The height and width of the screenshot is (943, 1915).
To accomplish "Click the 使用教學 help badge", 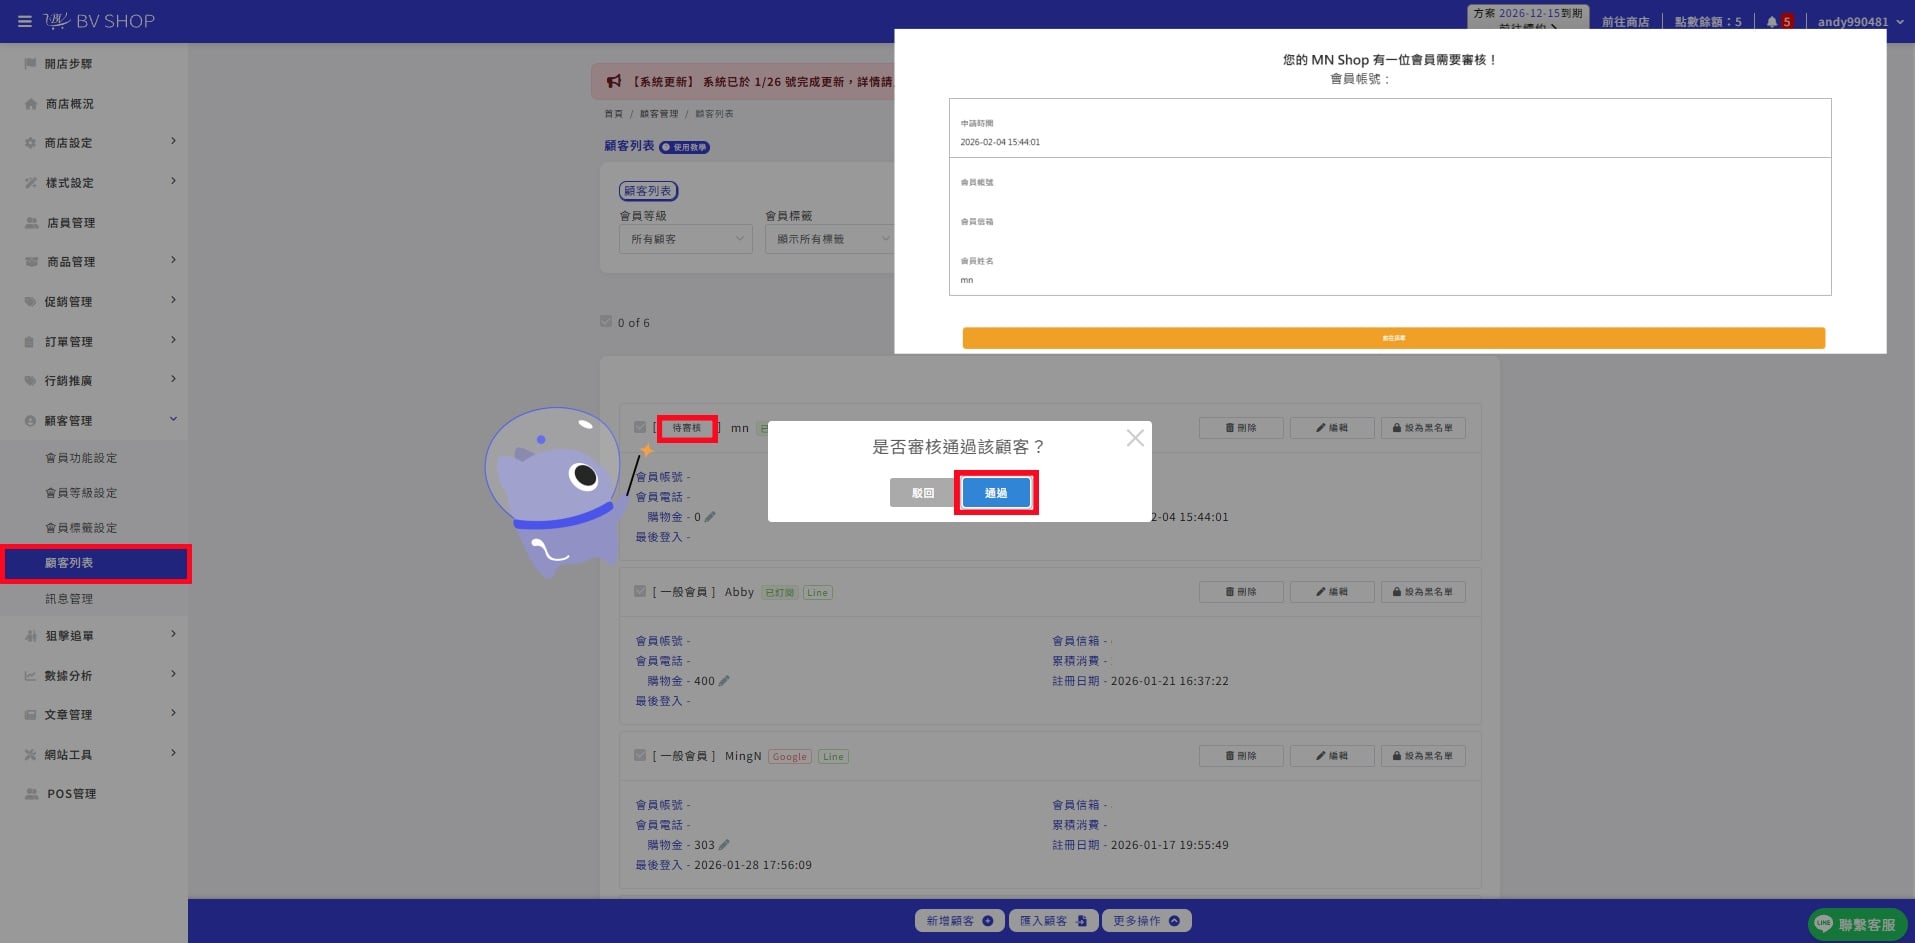I will click(x=685, y=147).
